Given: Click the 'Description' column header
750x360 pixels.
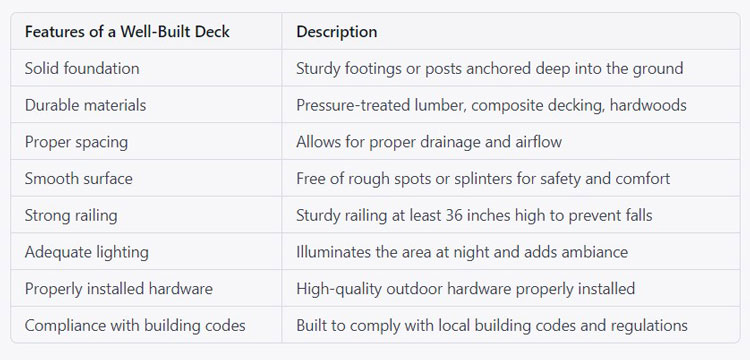Looking at the screenshot, I should (x=337, y=32).
